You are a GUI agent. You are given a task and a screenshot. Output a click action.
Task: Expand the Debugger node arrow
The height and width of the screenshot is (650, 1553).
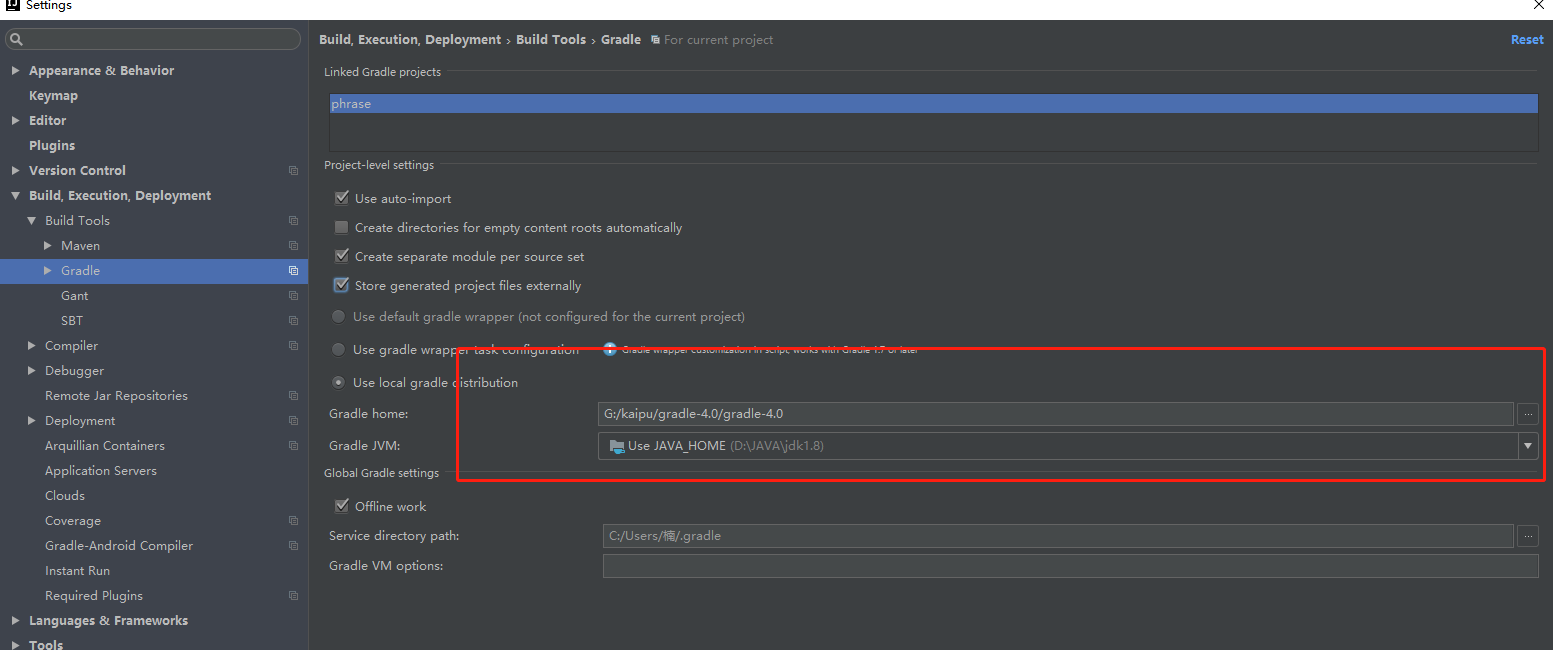click(32, 371)
